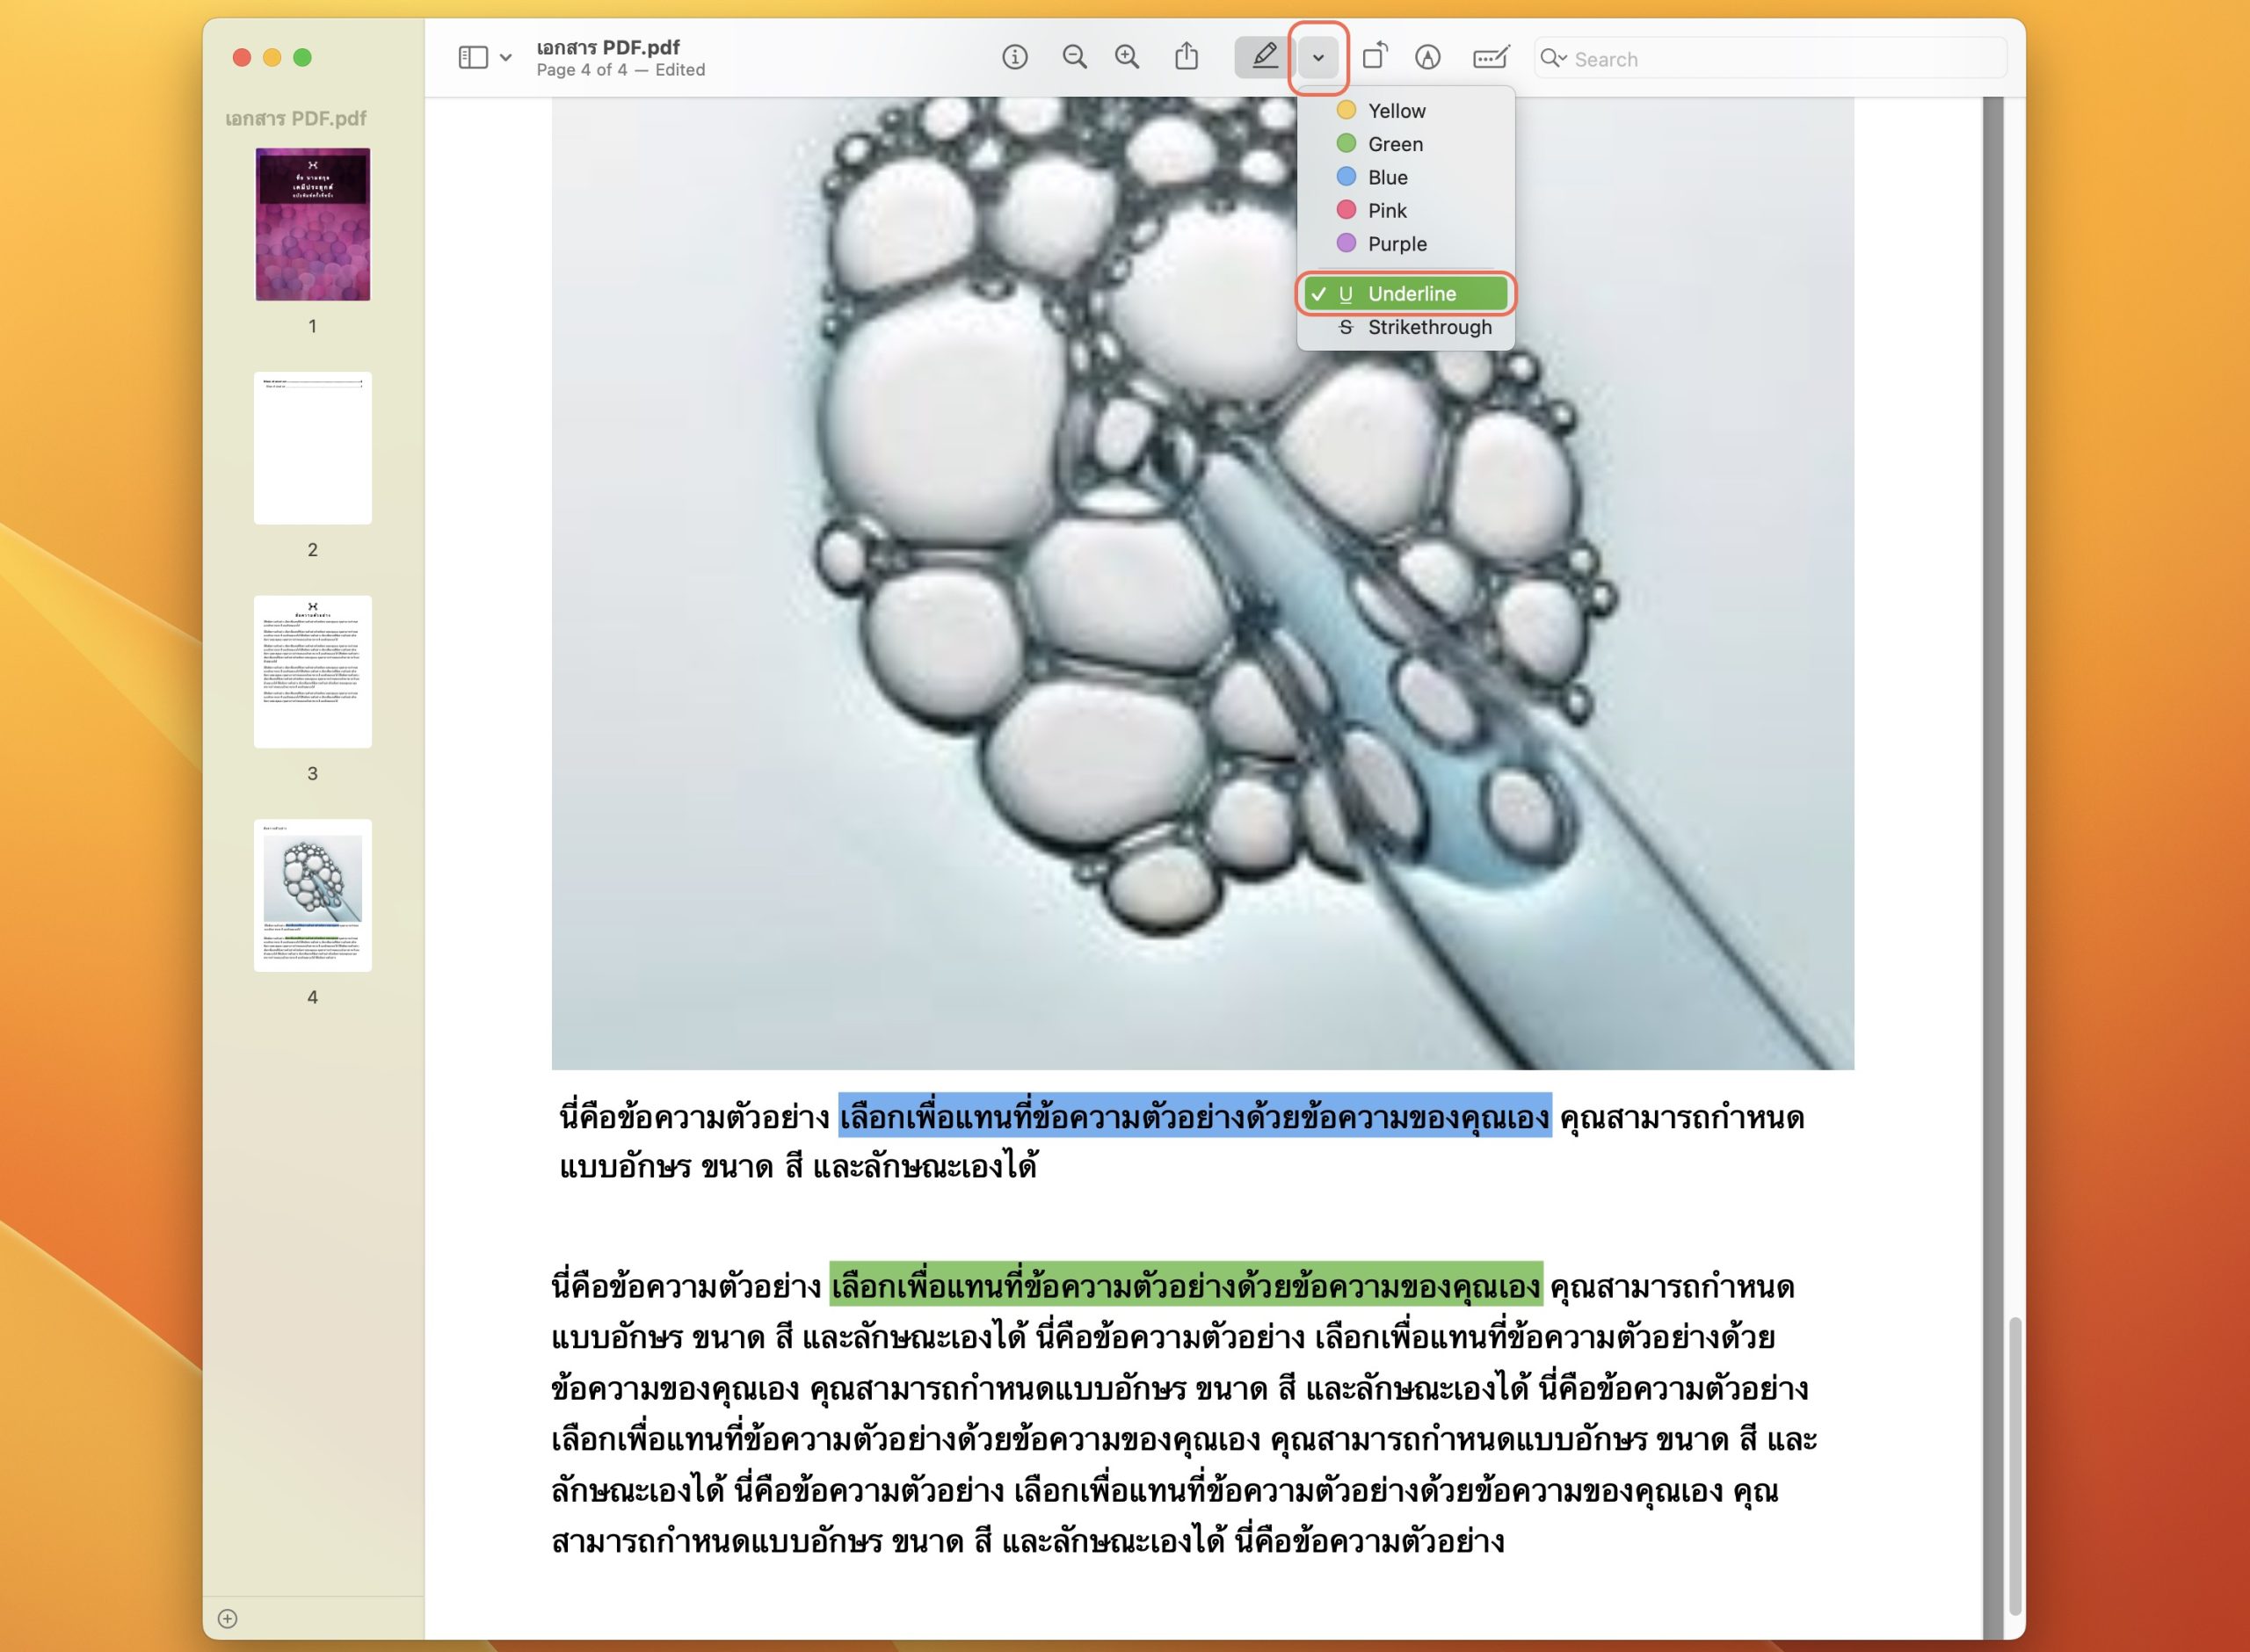
Task: Choose Pink from highlight menu
Action: [1386, 211]
